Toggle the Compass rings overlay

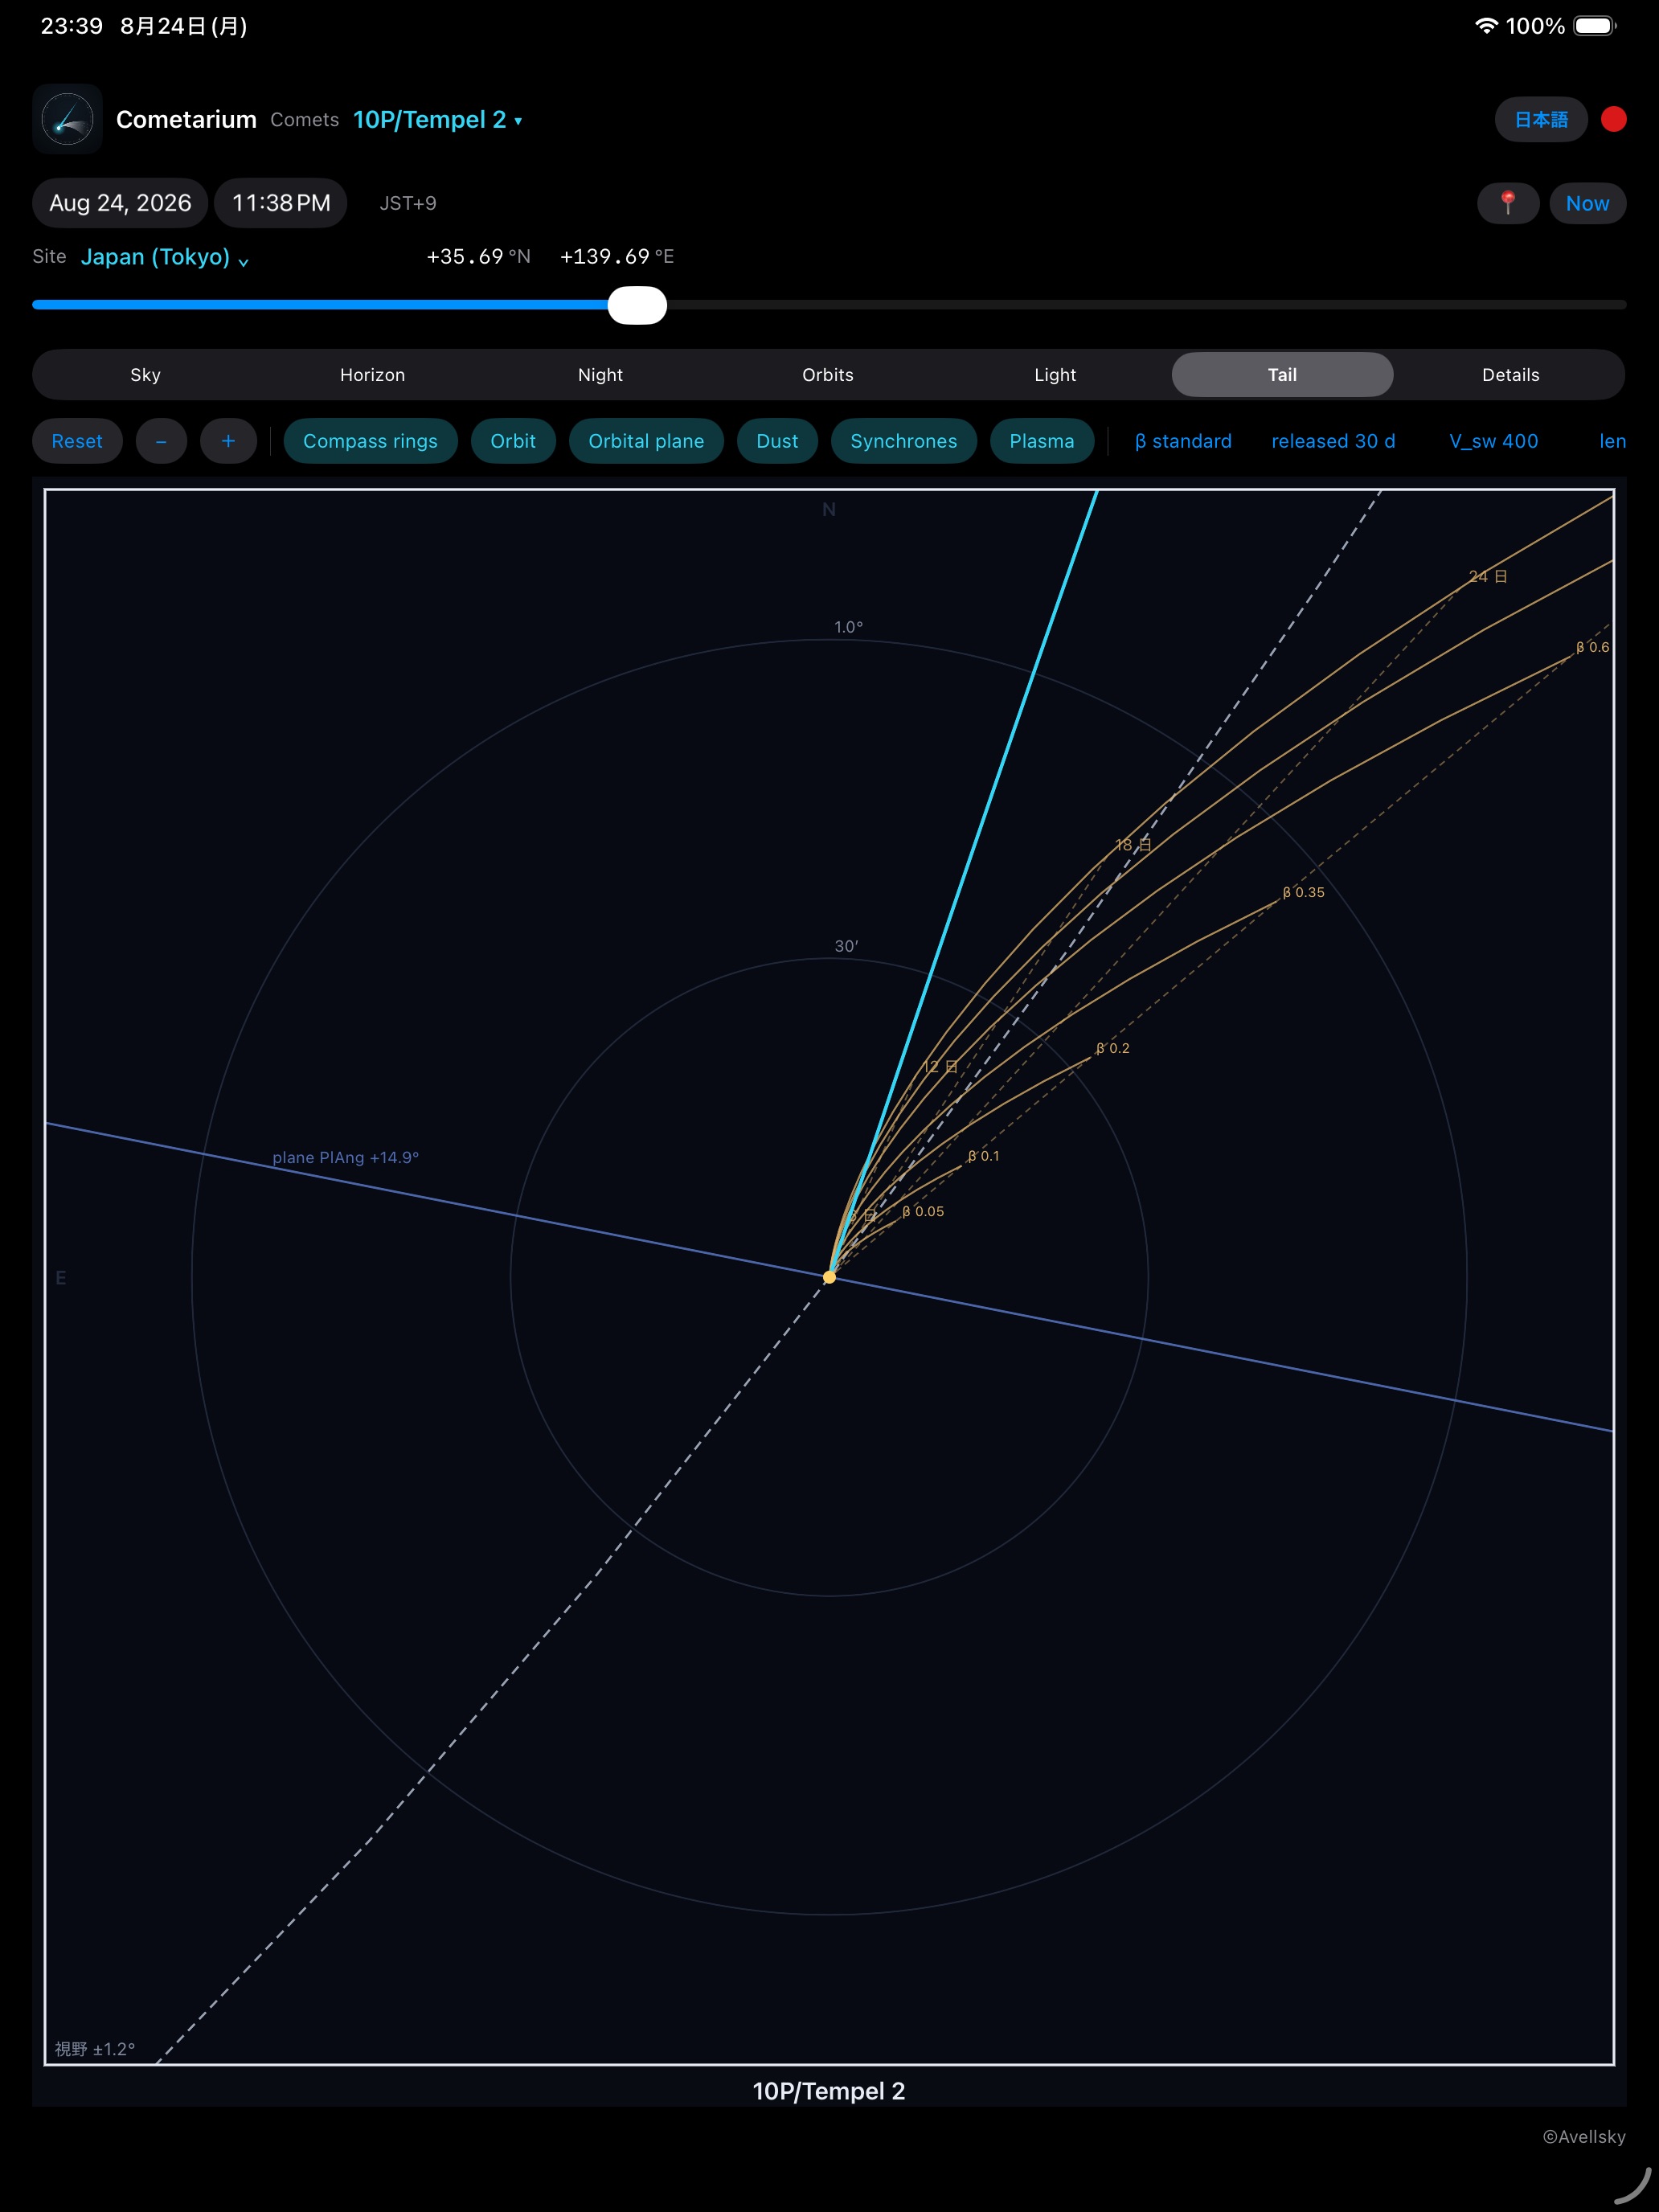[370, 441]
